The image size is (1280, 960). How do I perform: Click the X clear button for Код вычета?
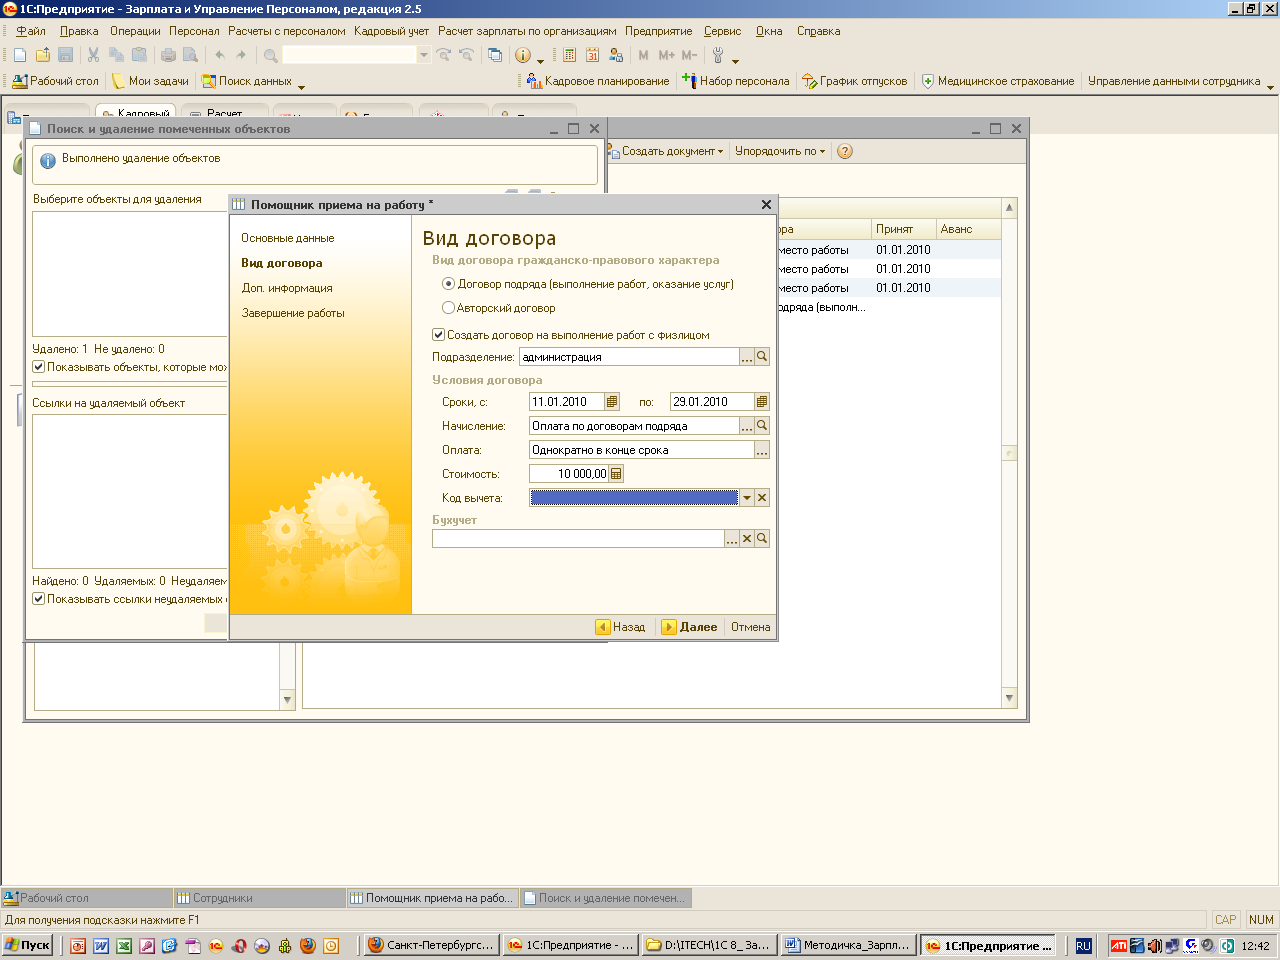pos(762,498)
